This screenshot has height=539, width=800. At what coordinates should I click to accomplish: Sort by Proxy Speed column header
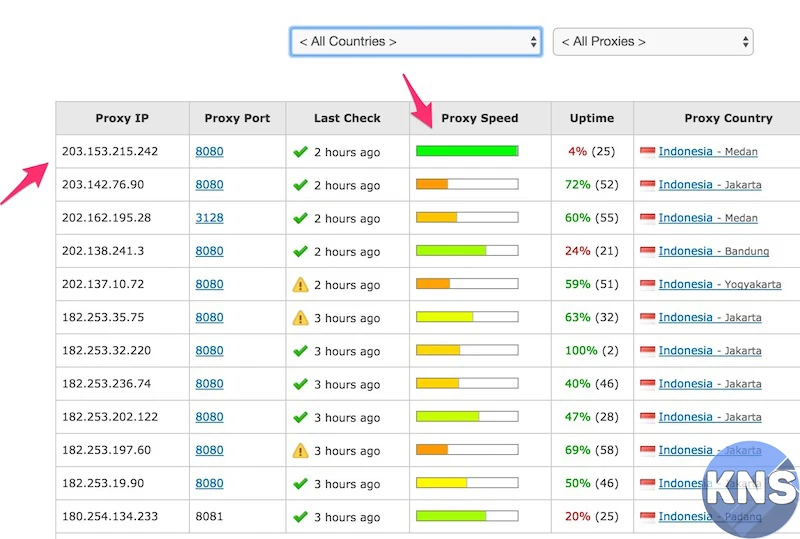[480, 118]
